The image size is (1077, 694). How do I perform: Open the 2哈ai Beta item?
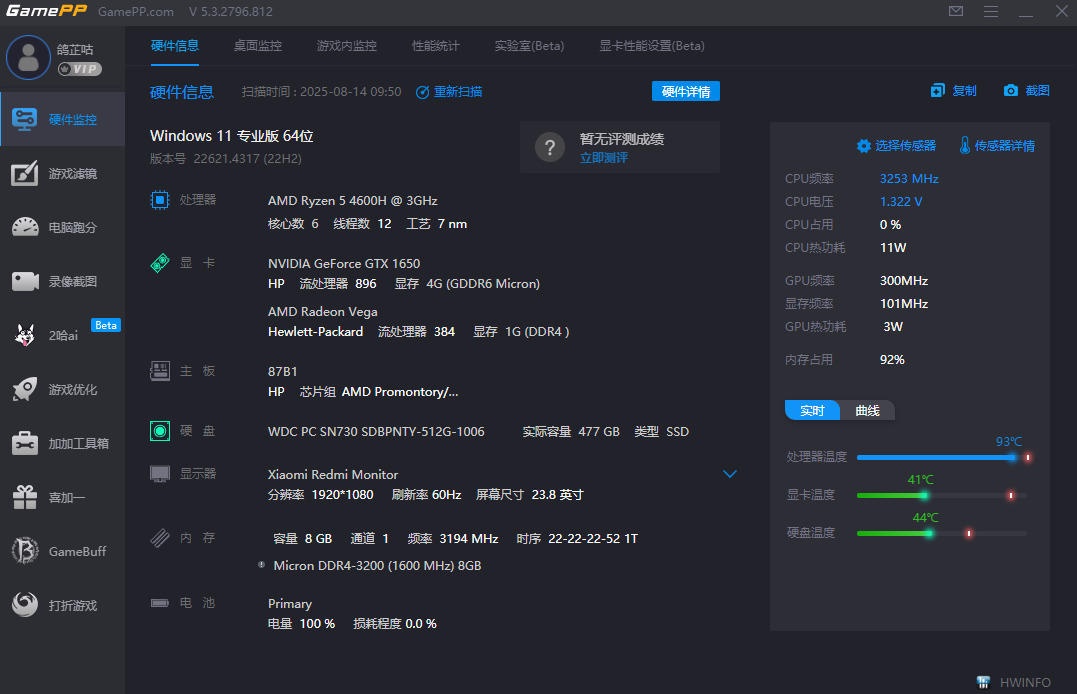[x=63, y=335]
